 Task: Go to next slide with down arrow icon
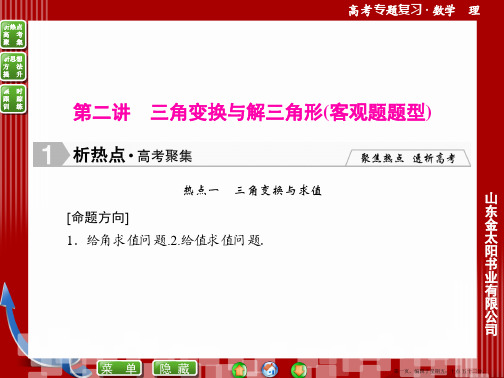click(299, 370)
